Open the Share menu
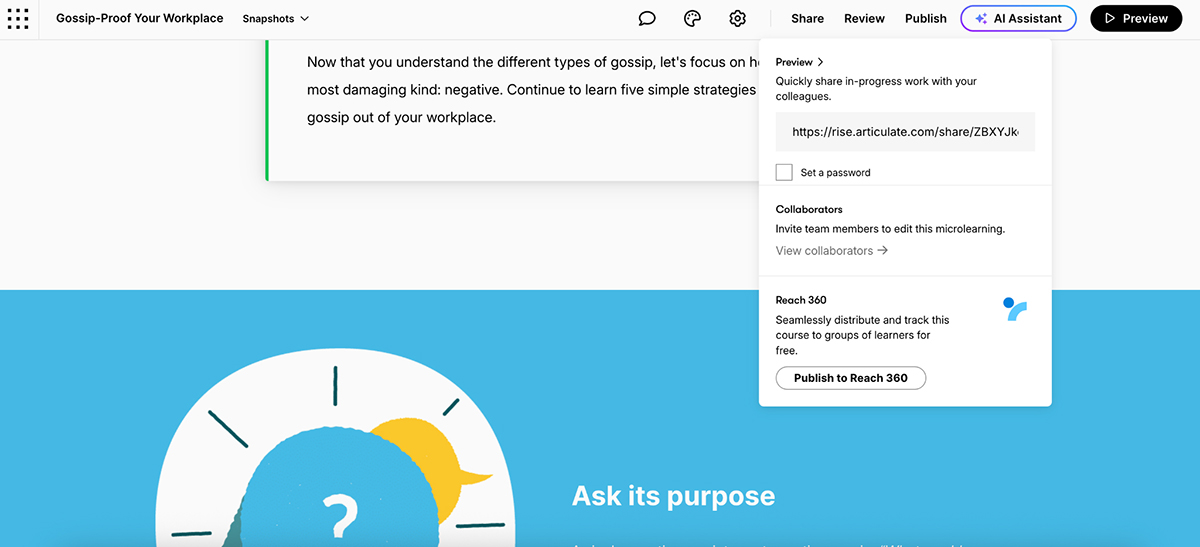This screenshot has width=1200, height=547. [x=807, y=18]
